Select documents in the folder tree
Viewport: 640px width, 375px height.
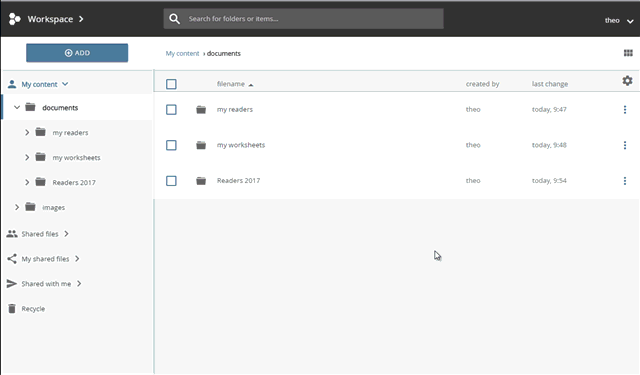[60, 108]
